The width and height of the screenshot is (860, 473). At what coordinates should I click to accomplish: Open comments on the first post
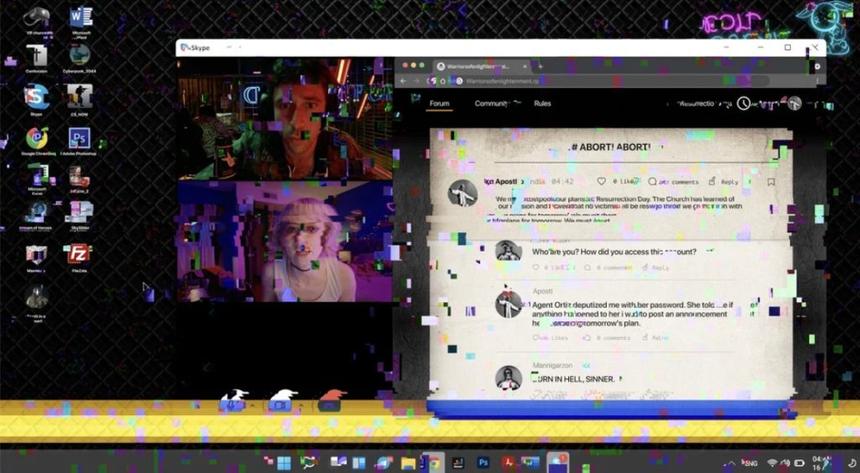point(653,182)
